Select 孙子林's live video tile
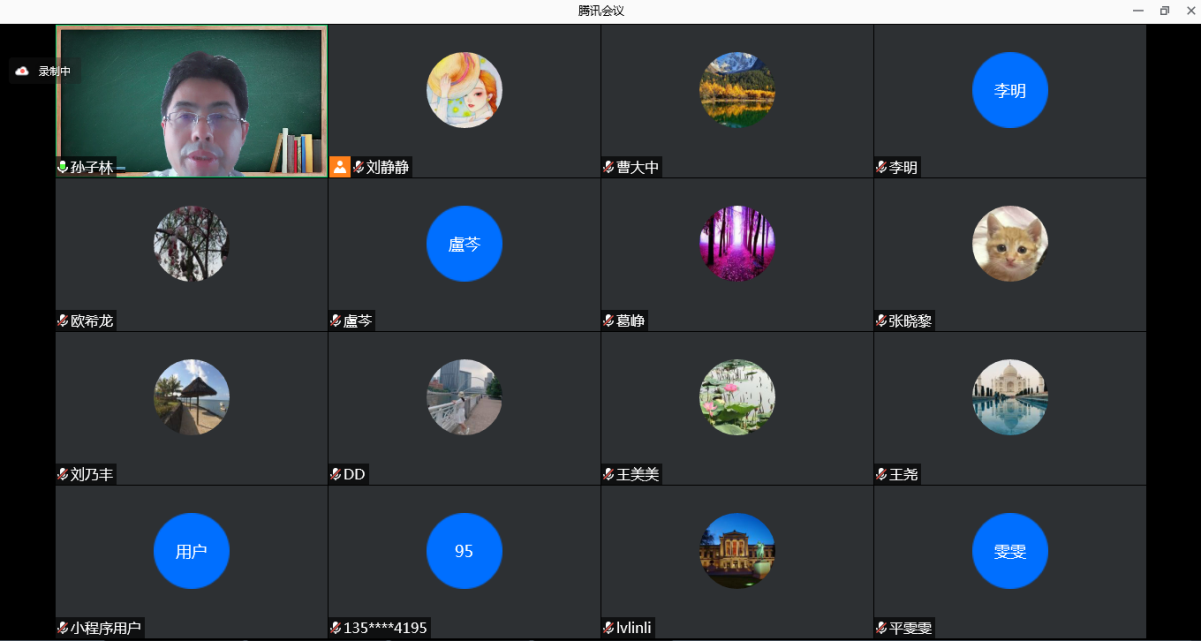Image resolution: width=1201 pixels, height=641 pixels. 191,100
